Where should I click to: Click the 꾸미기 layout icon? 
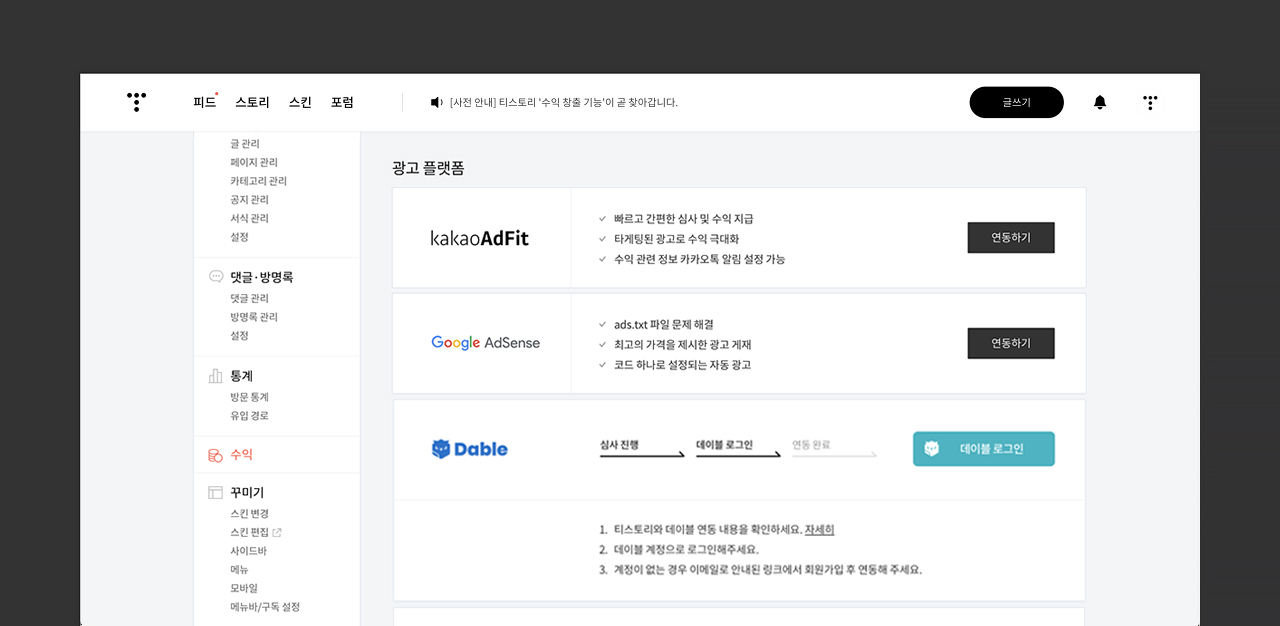pos(216,493)
